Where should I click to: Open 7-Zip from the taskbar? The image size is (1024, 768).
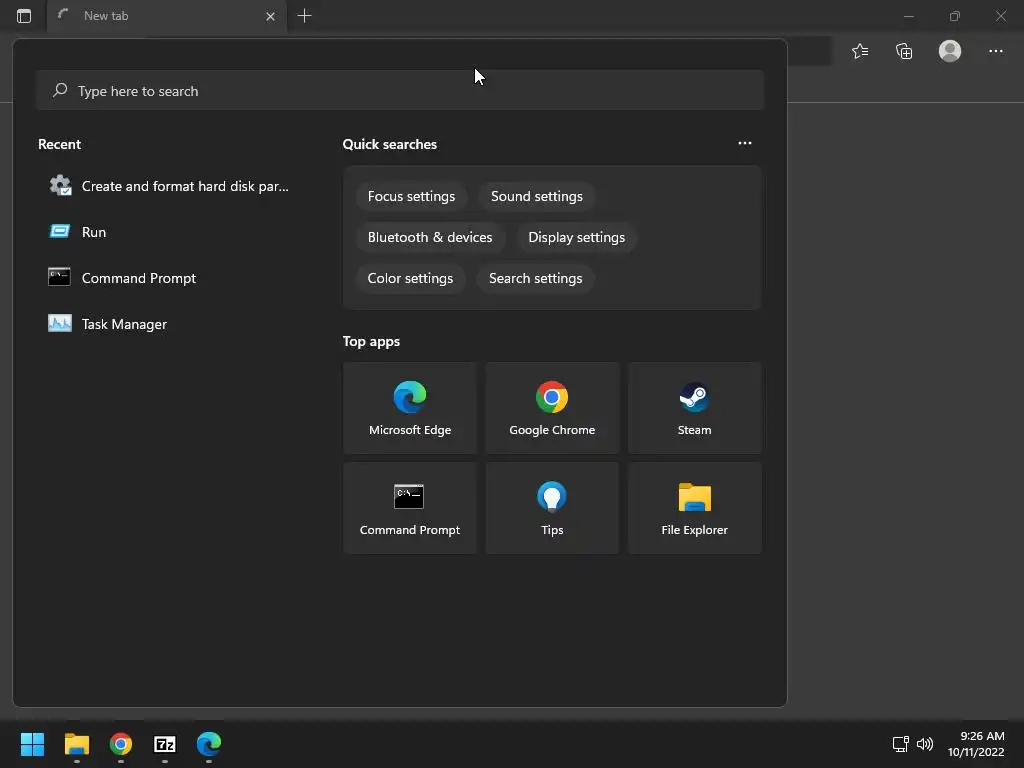pyautogui.click(x=165, y=744)
